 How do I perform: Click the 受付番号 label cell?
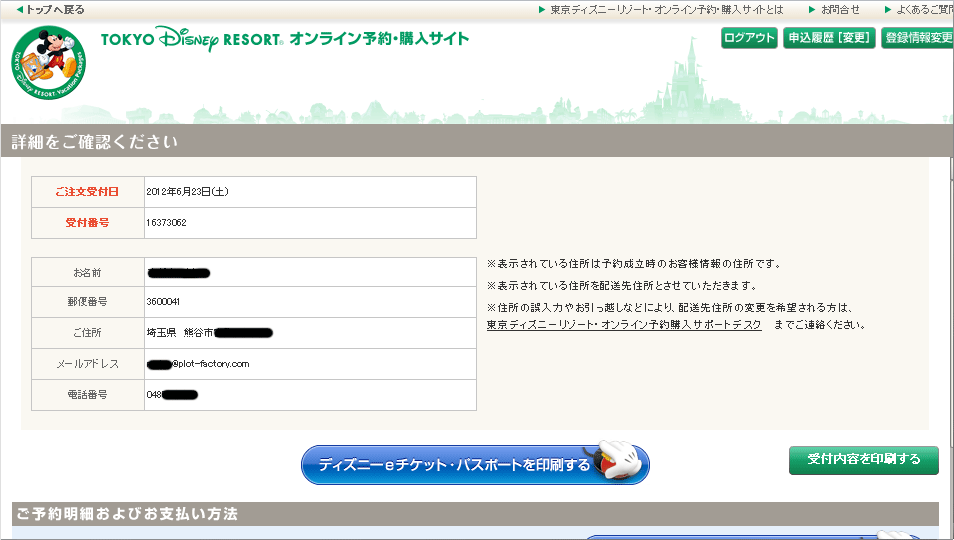(88, 223)
